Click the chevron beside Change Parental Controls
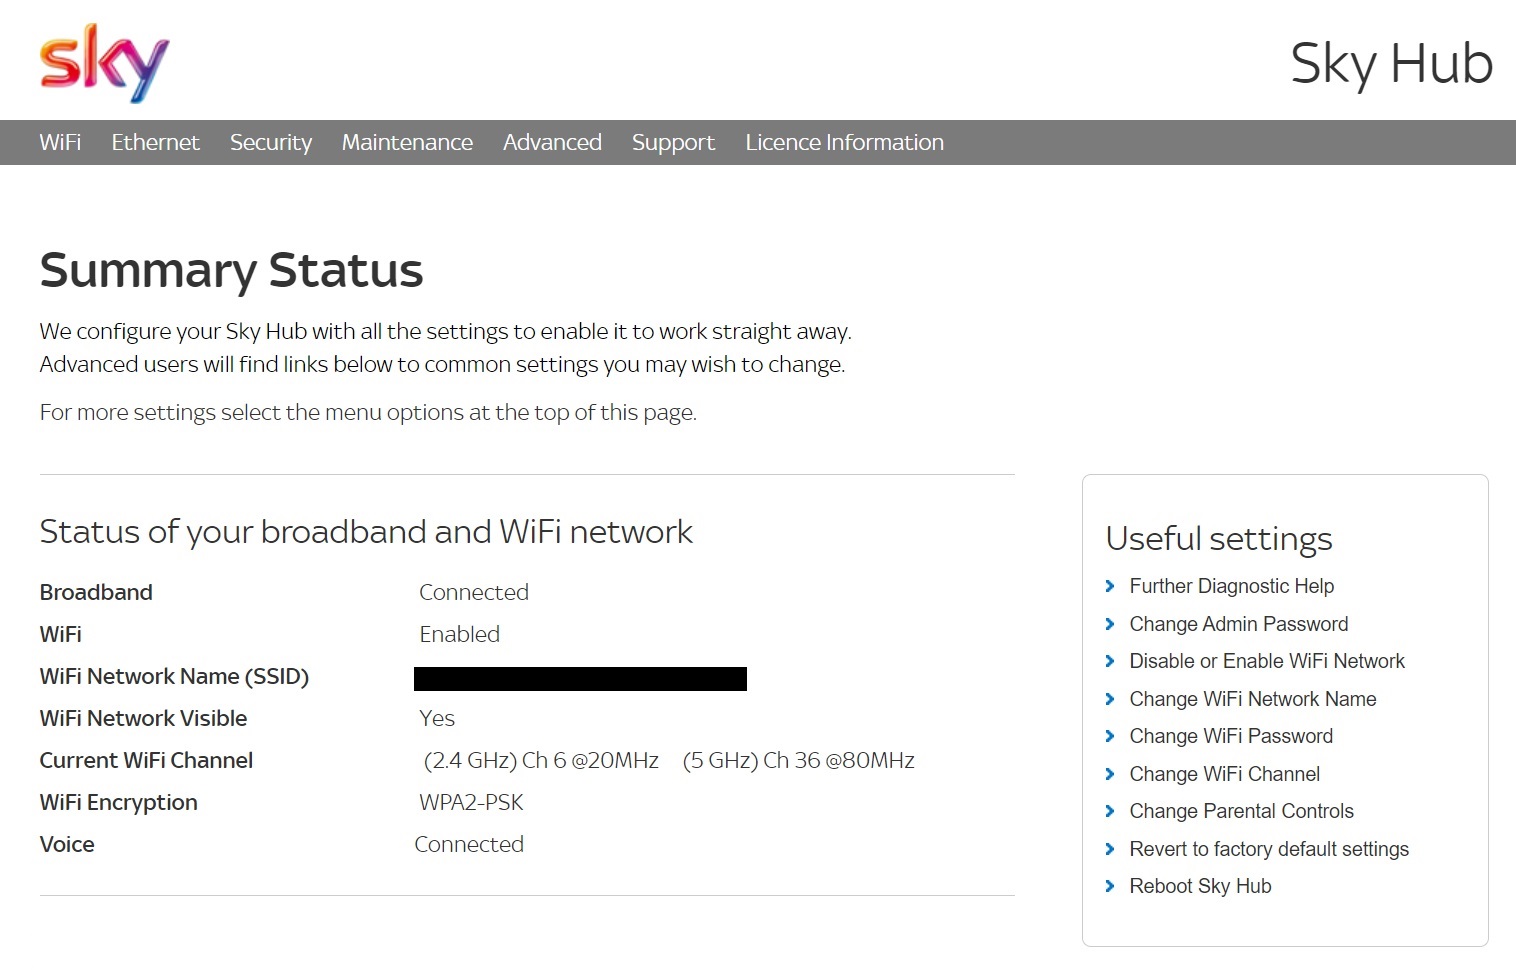Image resolution: width=1516 pixels, height=978 pixels. coord(1112,812)
